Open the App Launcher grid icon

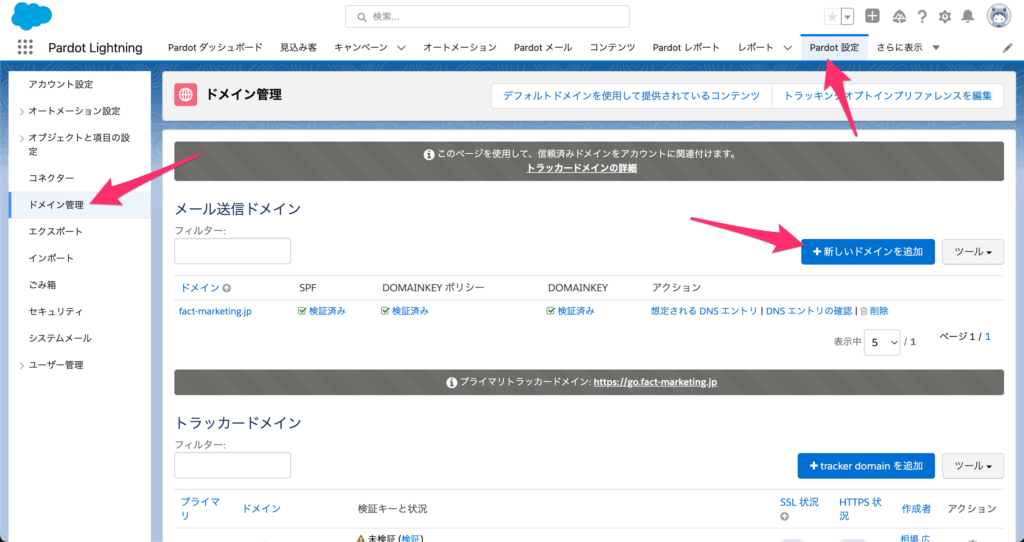point(25,47)
